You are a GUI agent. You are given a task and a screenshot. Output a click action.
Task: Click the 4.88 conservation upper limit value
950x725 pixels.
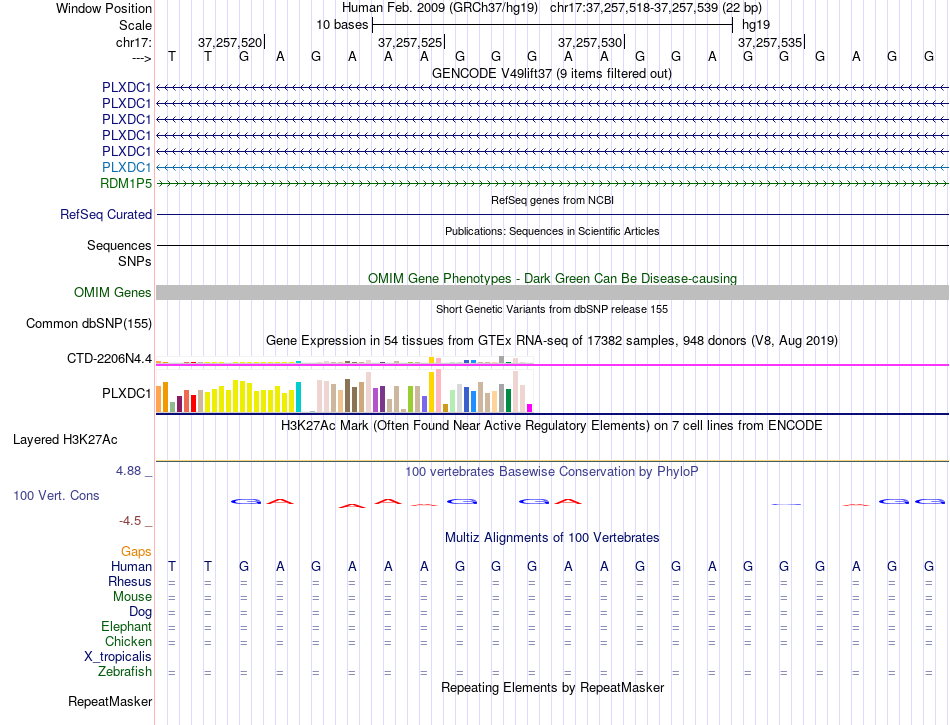tap(128, 471)
